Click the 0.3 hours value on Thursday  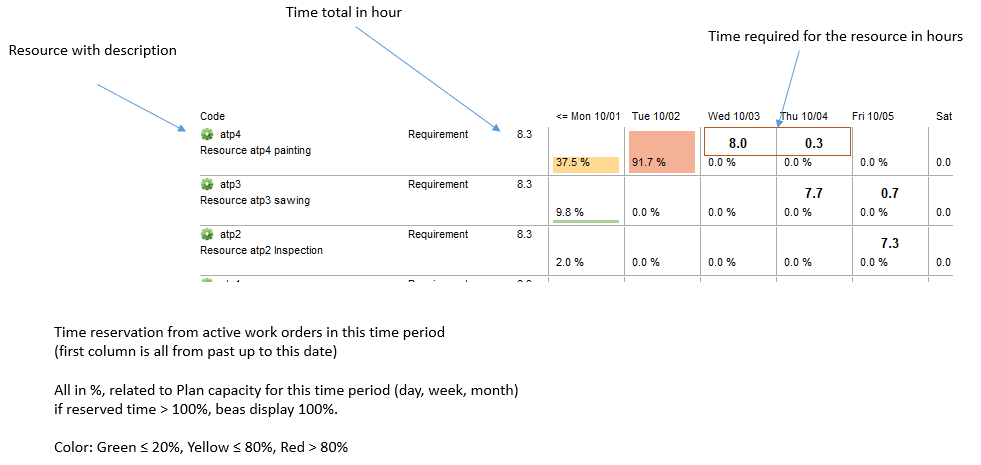813,143
